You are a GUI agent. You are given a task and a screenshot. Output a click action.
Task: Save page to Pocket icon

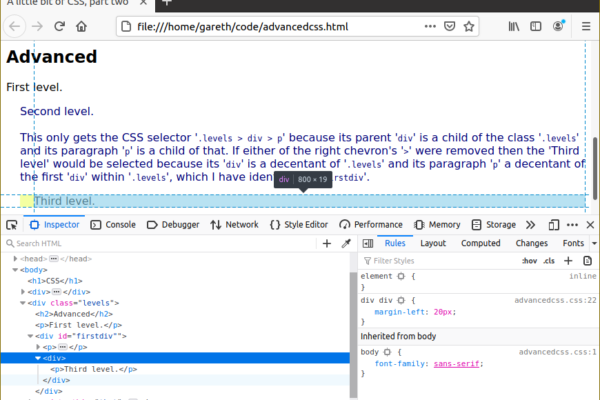coord(449,26)
